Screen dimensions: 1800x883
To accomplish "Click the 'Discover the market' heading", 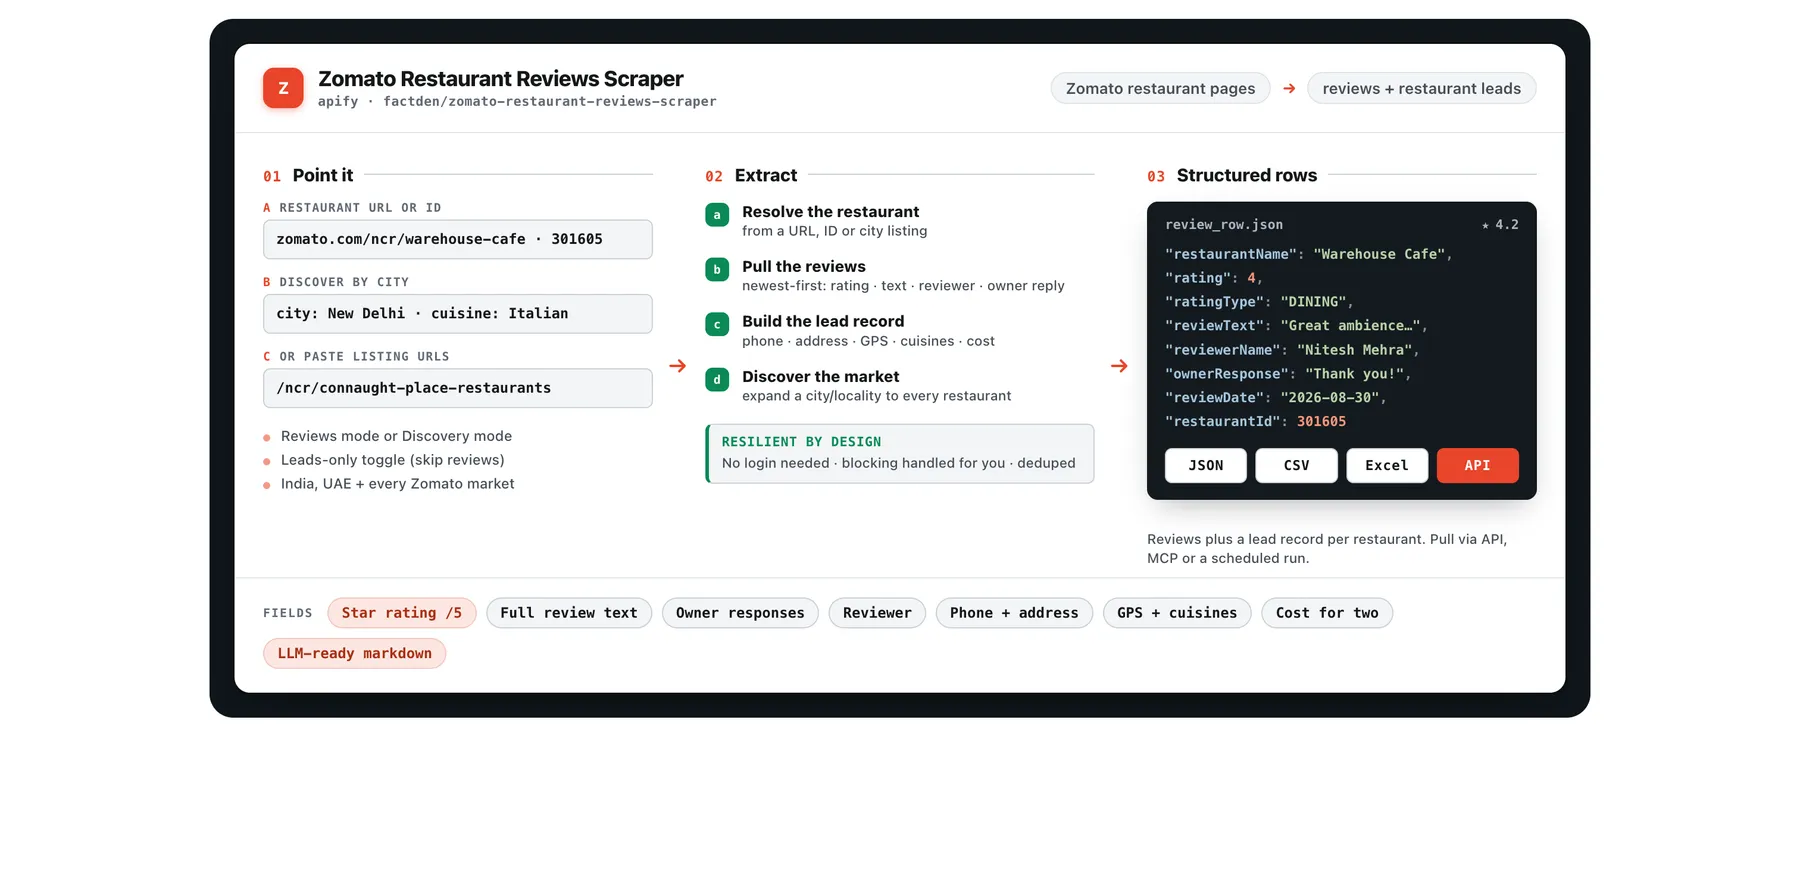I will coord(821,377).
